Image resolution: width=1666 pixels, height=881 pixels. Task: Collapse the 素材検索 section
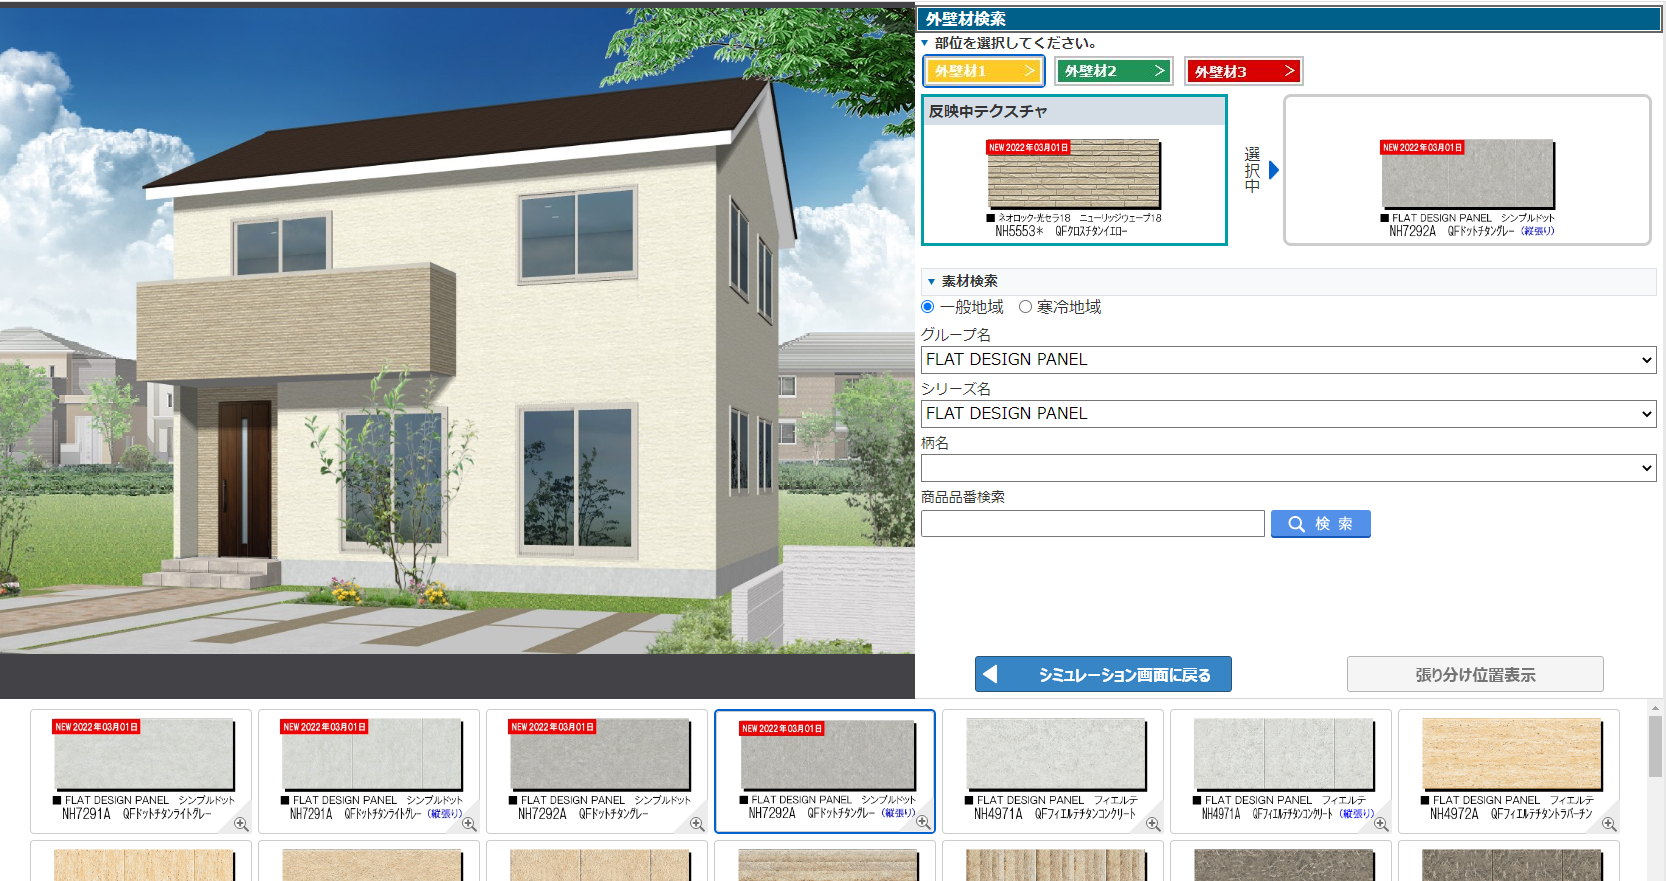point(931,282)
